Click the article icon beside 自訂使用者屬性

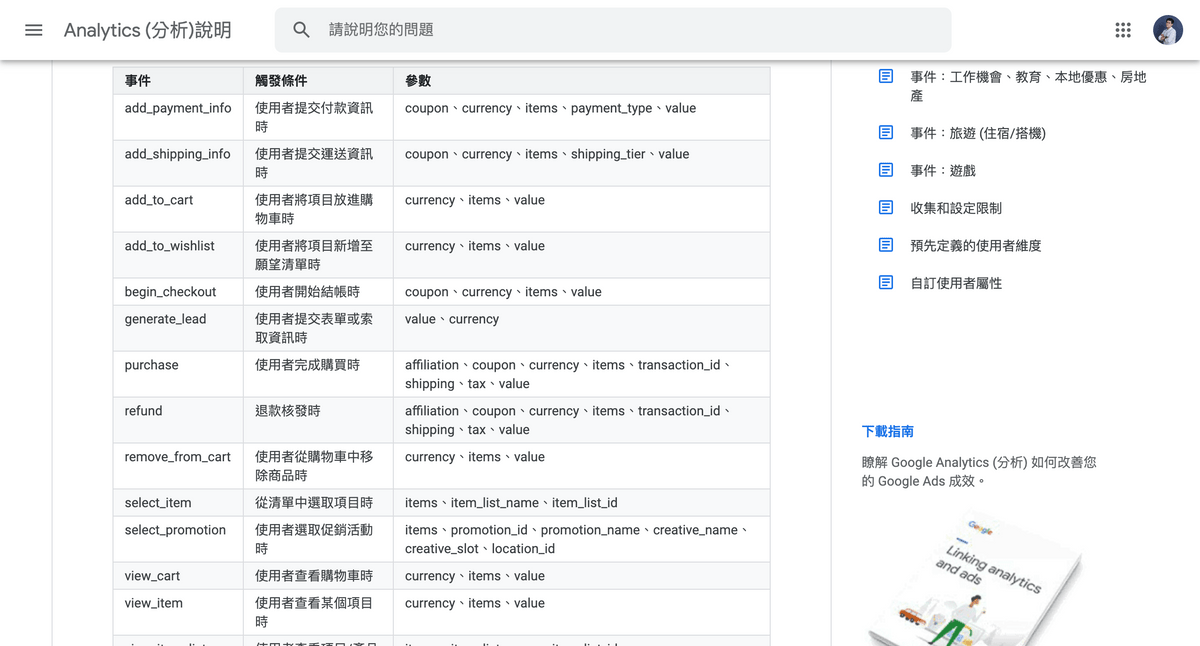click(885, 283)
